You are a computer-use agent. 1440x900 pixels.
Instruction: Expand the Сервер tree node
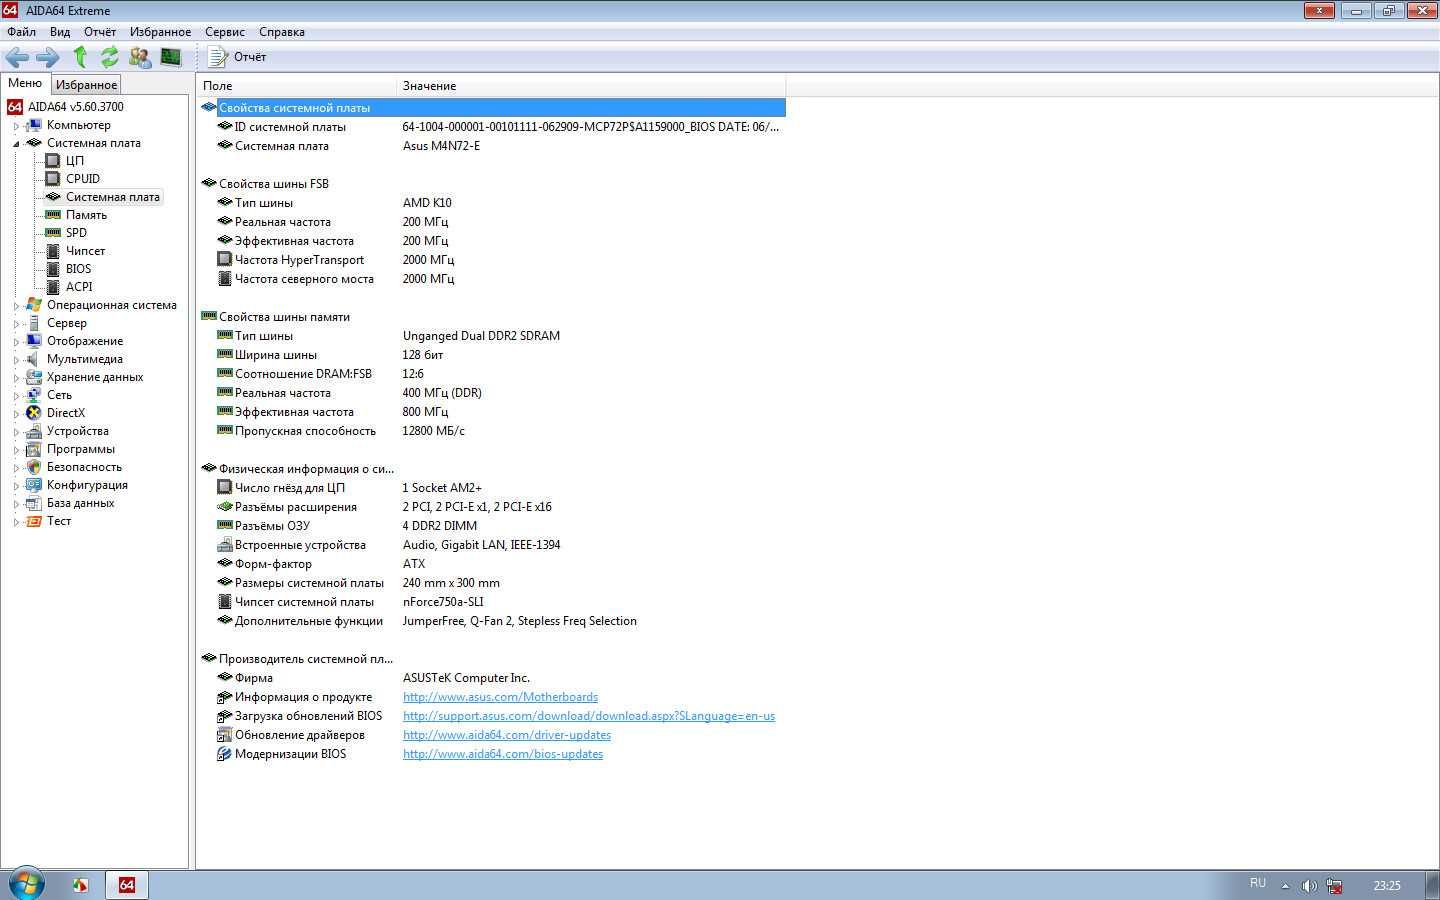tap(16, 324)
